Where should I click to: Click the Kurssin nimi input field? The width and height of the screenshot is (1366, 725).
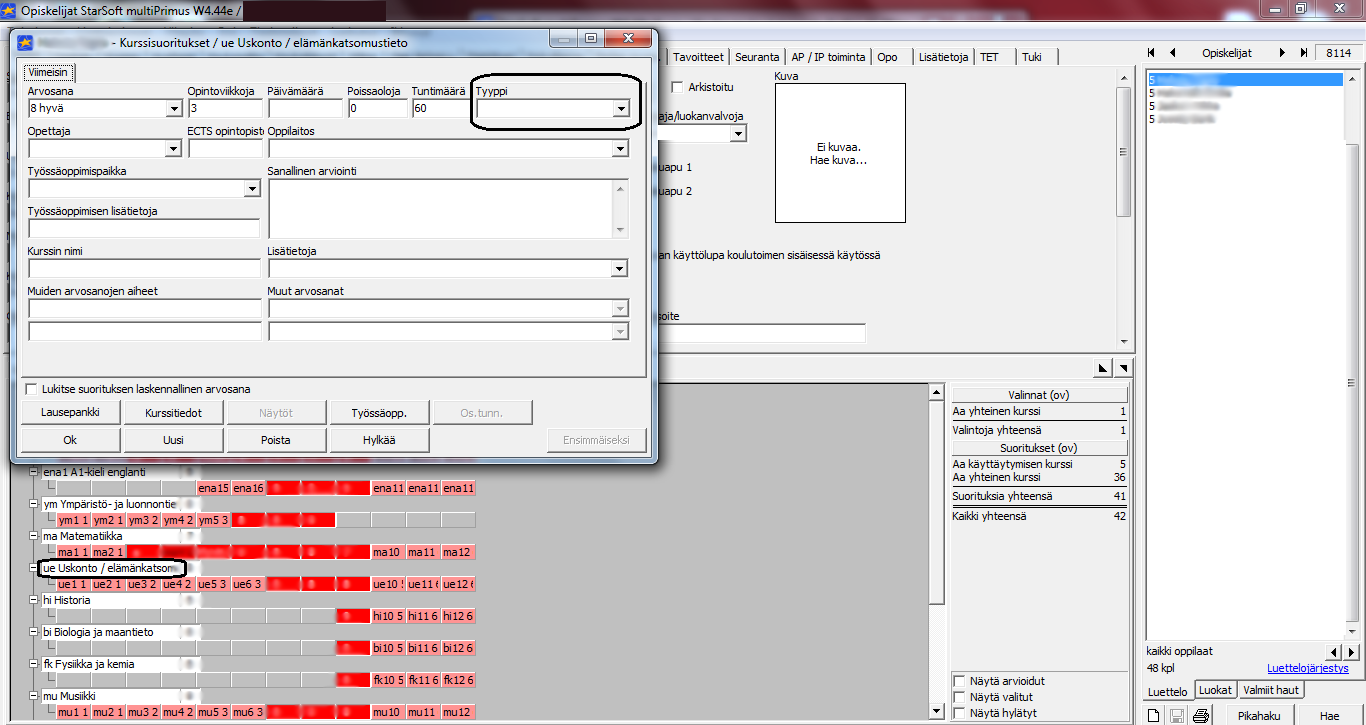(144, 268)
